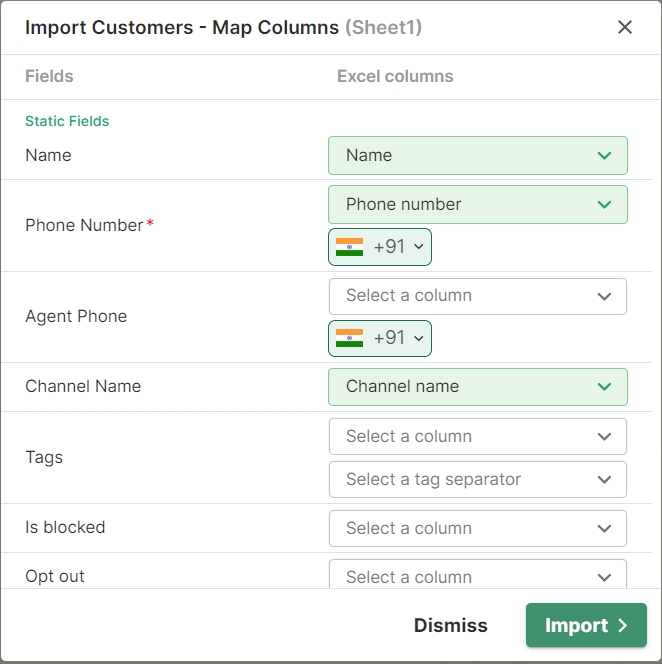Click the chevron in the Phone number dropdown

coord(604,204)
